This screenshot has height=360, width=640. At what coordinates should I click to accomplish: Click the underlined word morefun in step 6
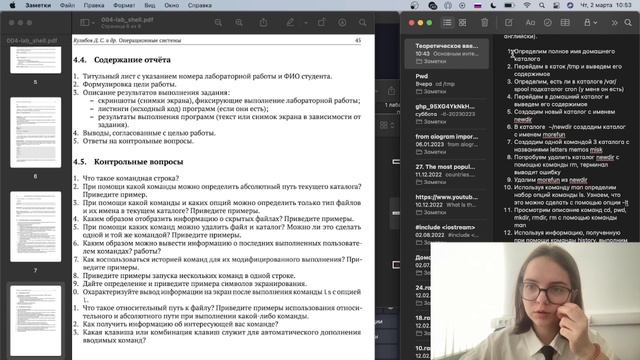pyautogui.click(x=554, y=134)
